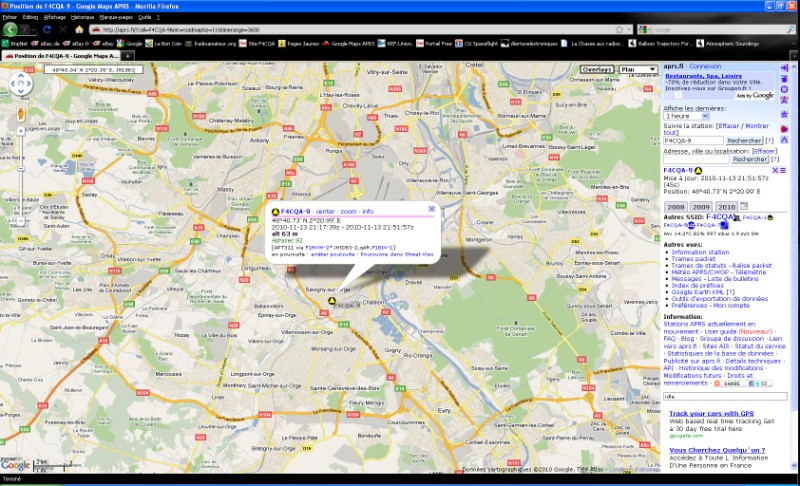Open the Plan map type dropdown

(638, 69)
